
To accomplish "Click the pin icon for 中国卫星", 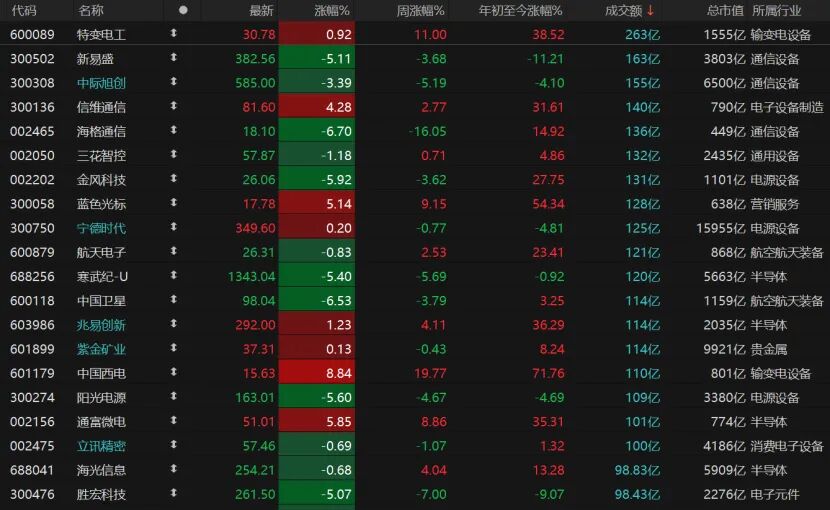I will (x=173, y=300).
